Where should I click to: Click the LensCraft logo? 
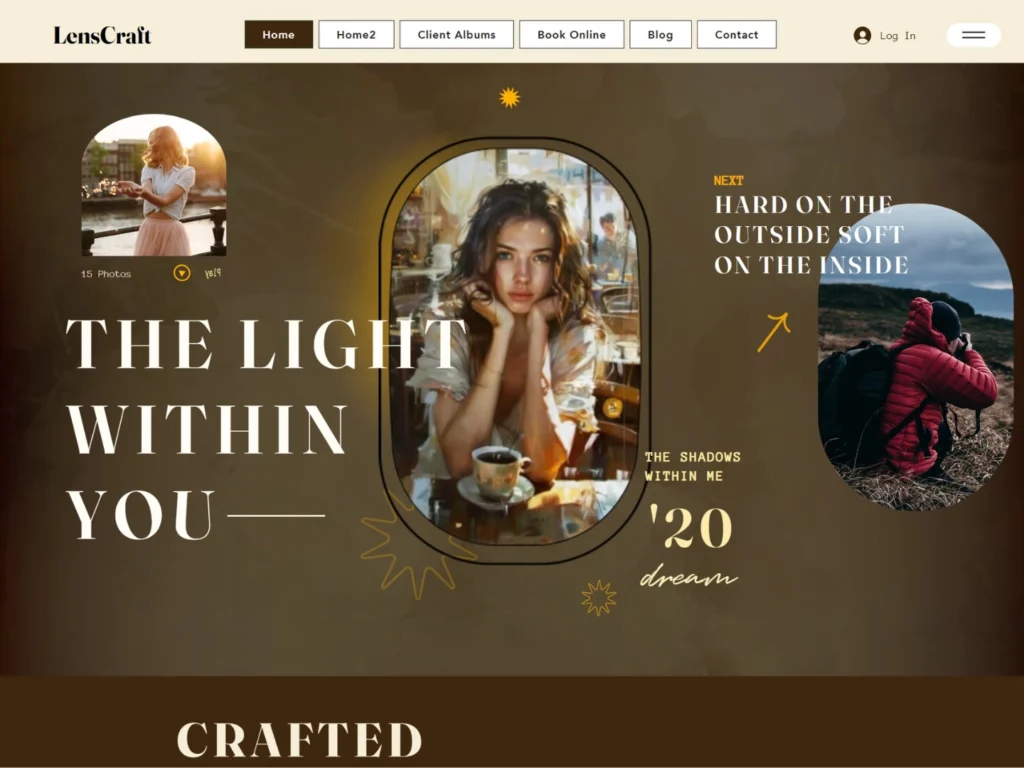(102, 35)
